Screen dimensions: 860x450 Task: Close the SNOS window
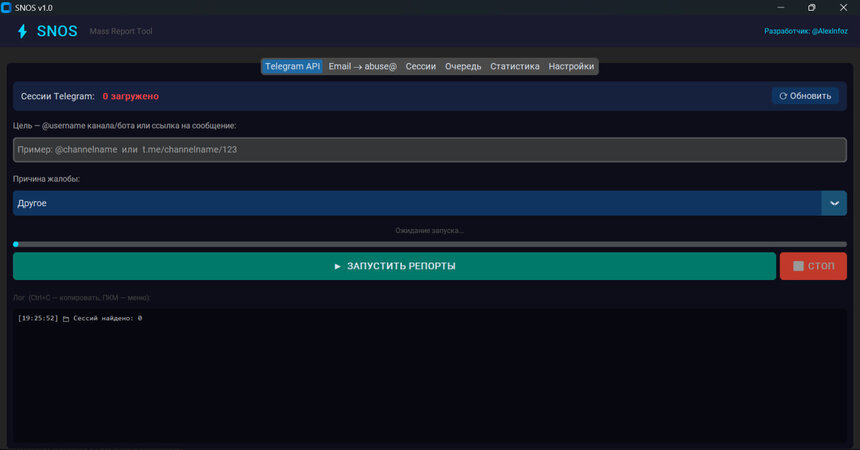[844, 8]
